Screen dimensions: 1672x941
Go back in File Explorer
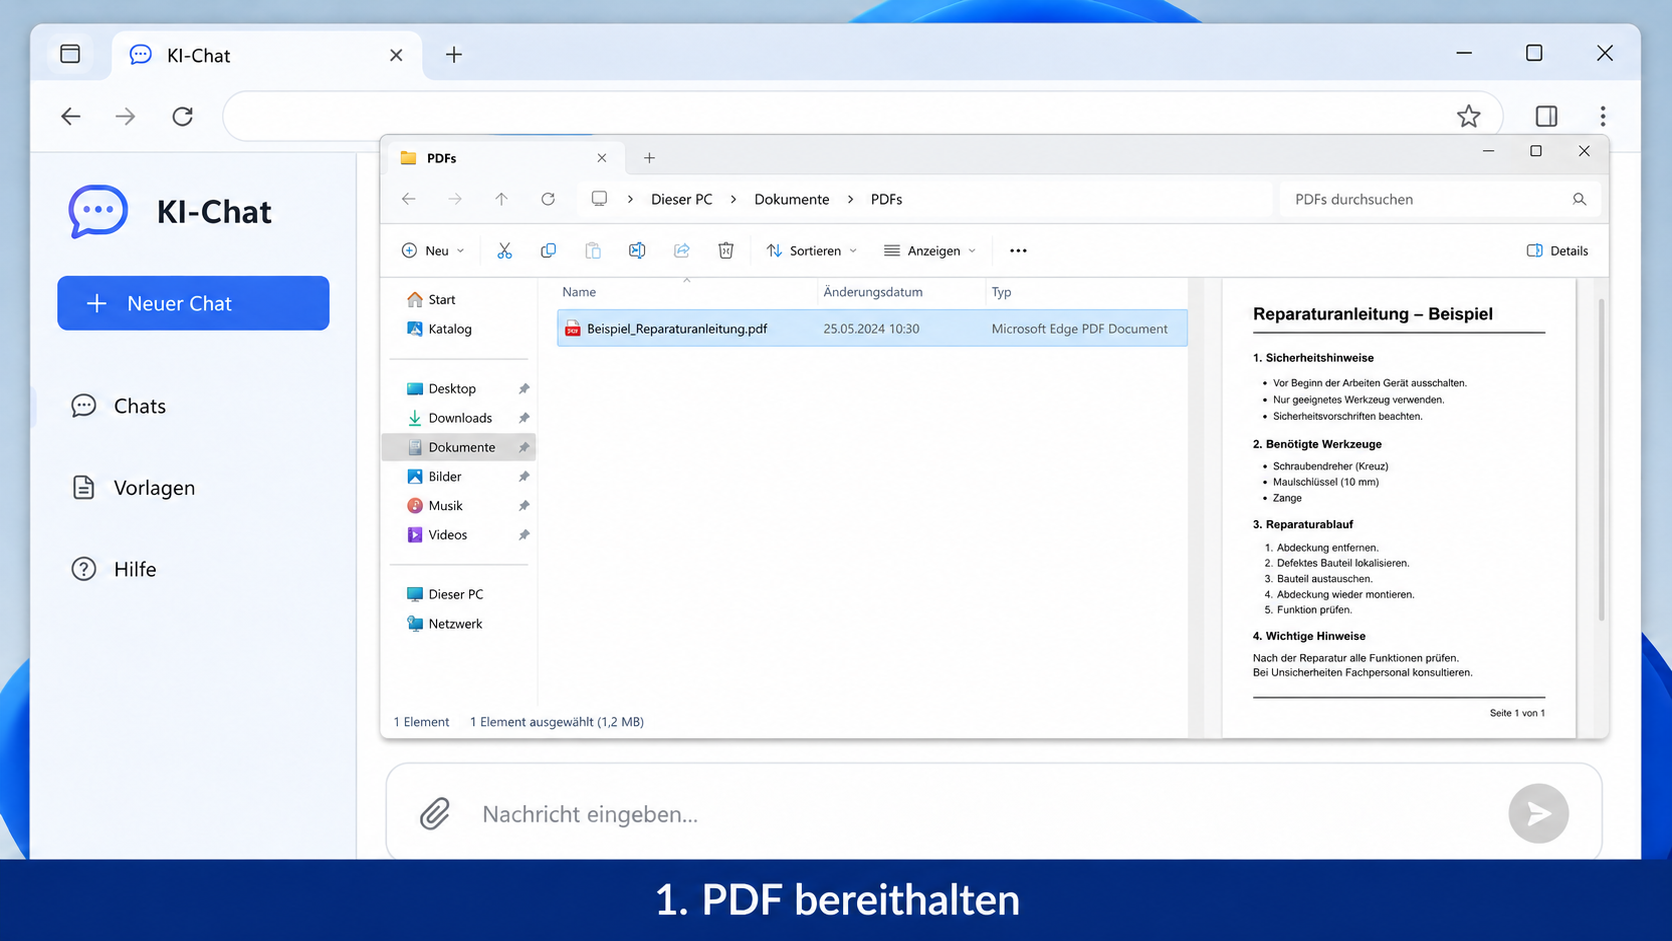pyautogui.click(x=409, y=199)
